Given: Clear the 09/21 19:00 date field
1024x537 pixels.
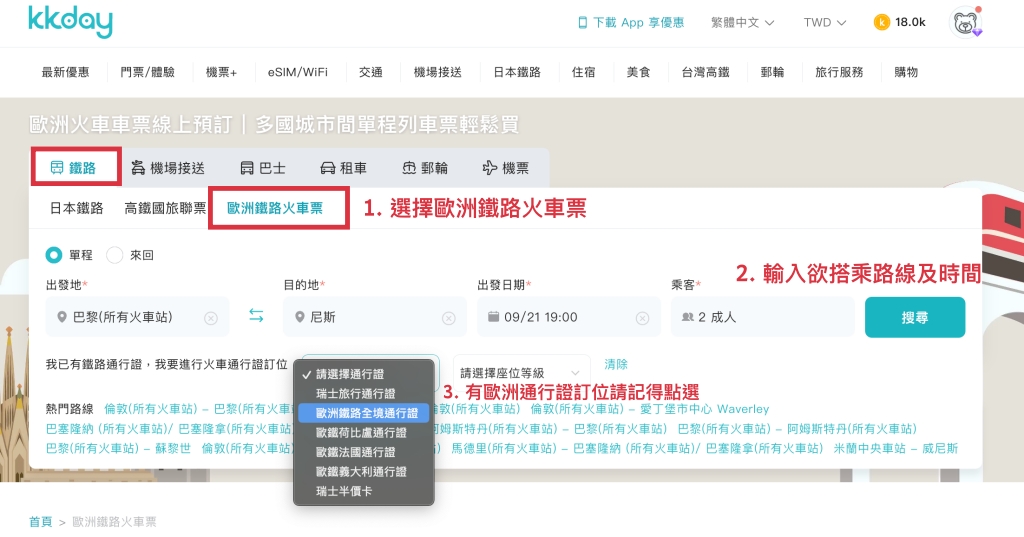Looking at the screenshot, I should [643, 318].
